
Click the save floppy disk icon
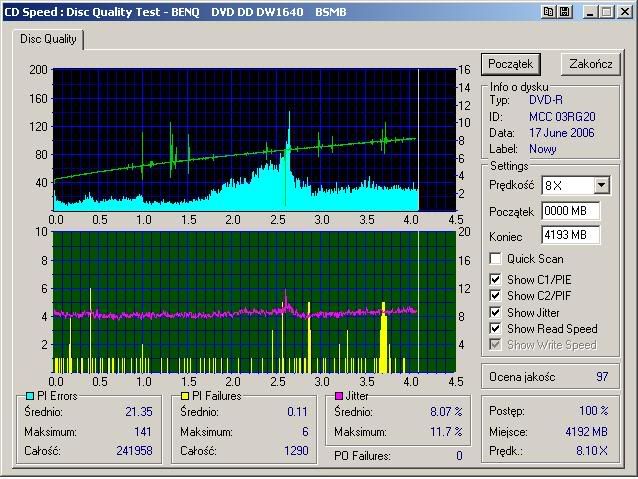click(x=565, y=12)
